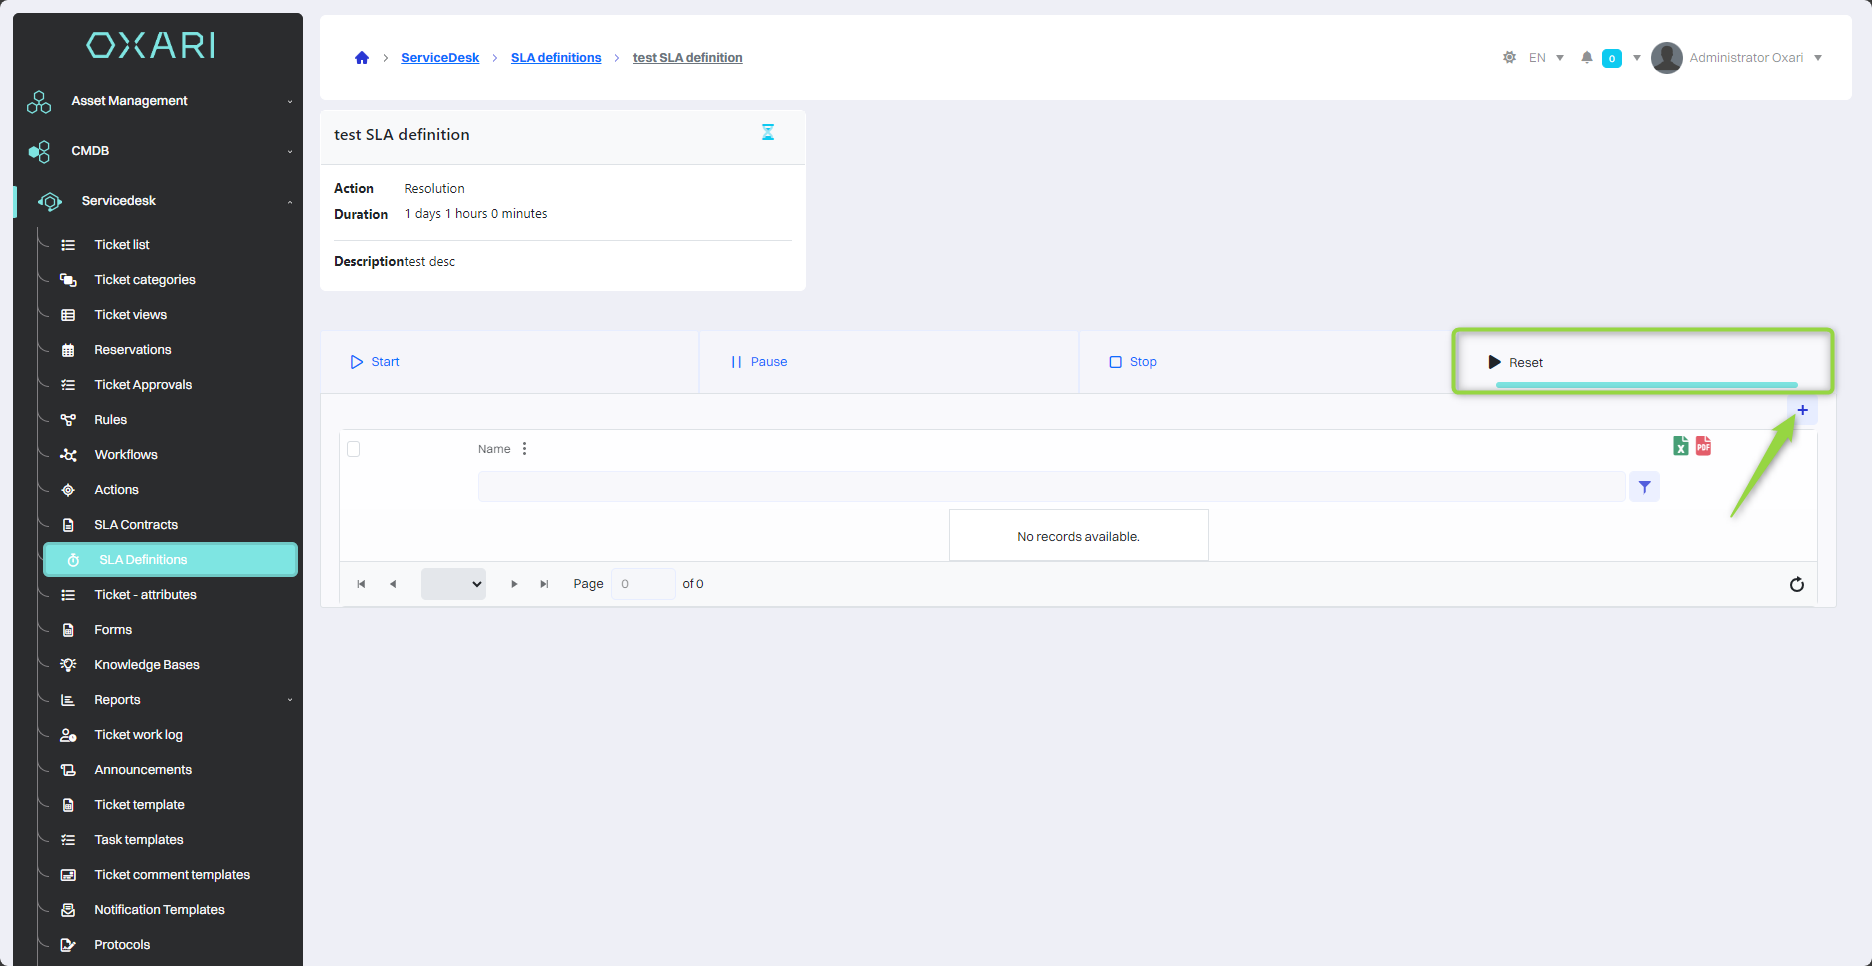The height and width of the screenshot is (966, 1872).
Task: Click the hourglass icon on SLA card
Action: 768,133
